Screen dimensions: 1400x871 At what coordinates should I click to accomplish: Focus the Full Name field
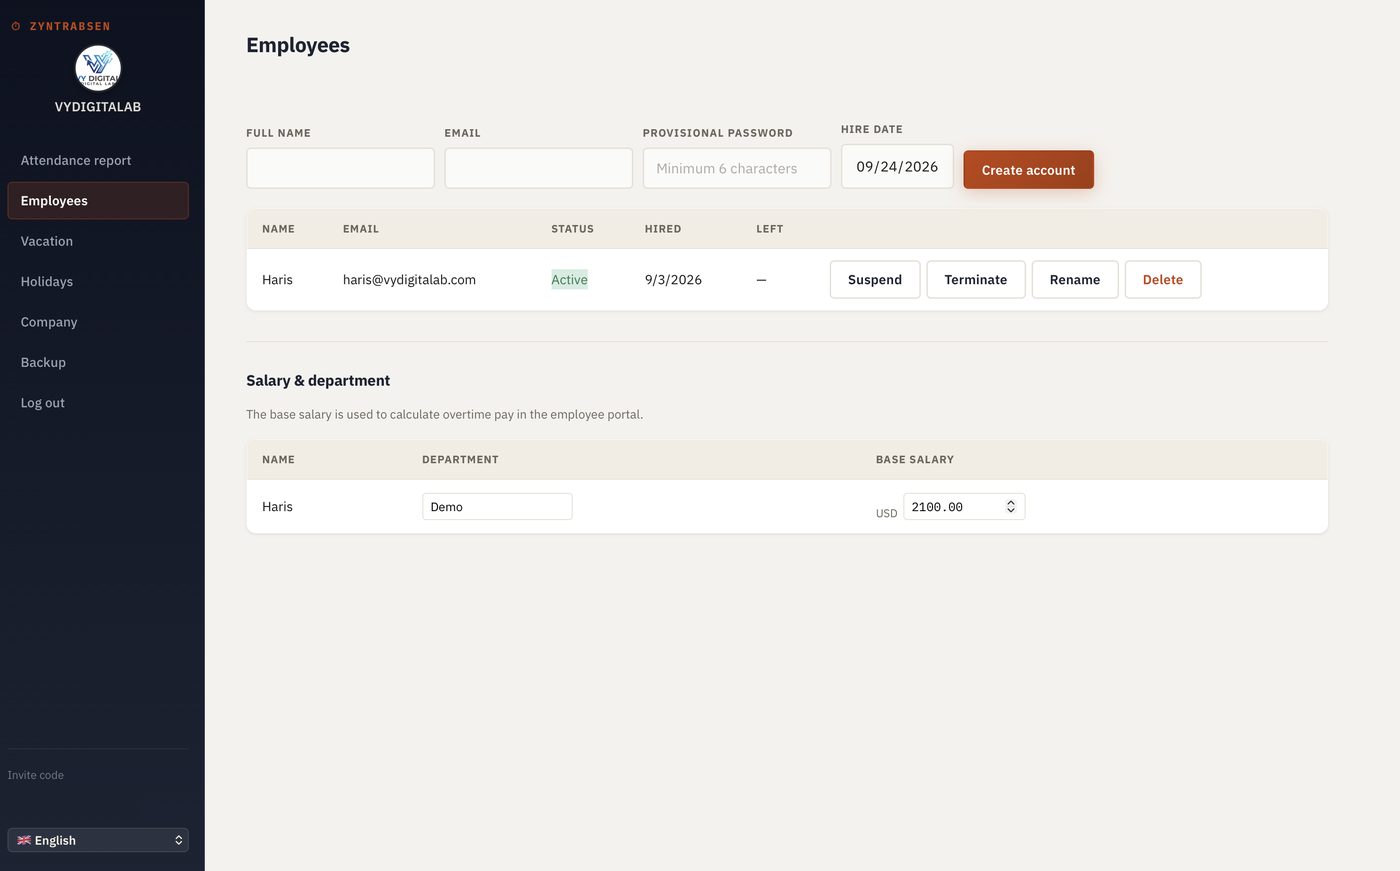coord(340,168)
